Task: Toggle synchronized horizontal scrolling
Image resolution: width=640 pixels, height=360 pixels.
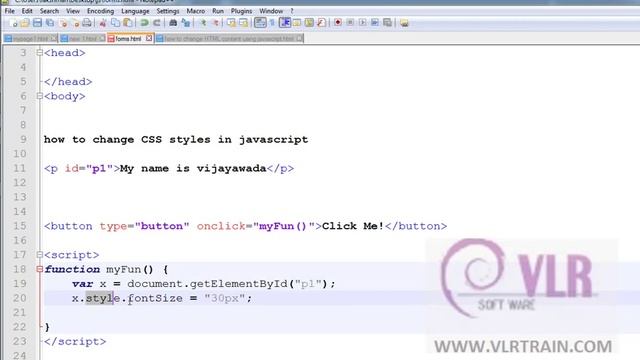Action: pos(244,23)
